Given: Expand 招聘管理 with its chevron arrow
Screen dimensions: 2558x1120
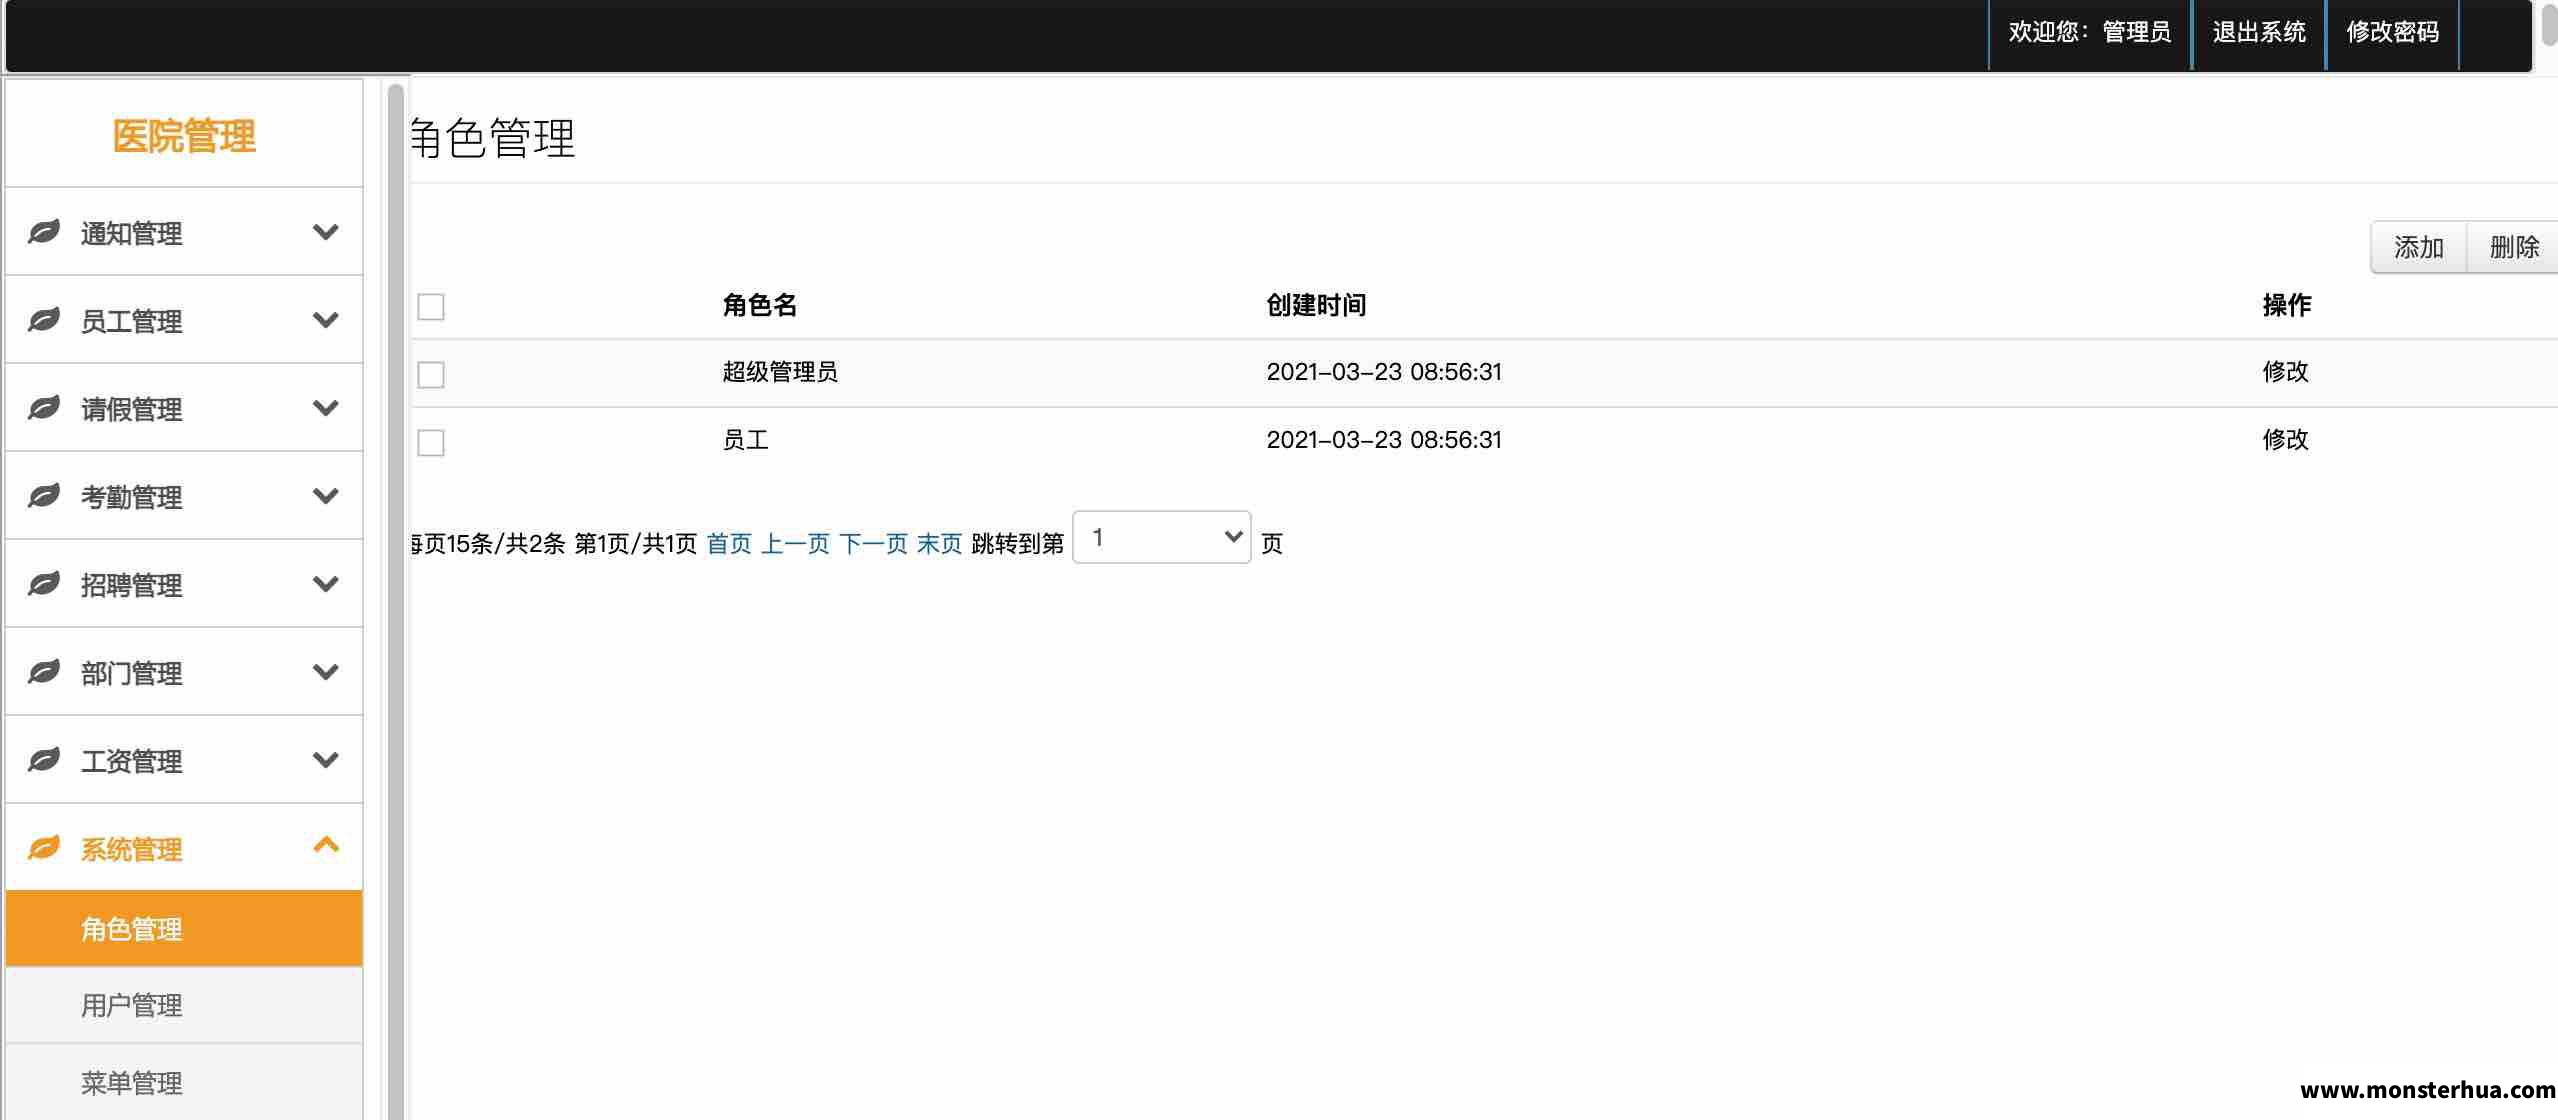Looking at the screenshot, I should point(325,584).
